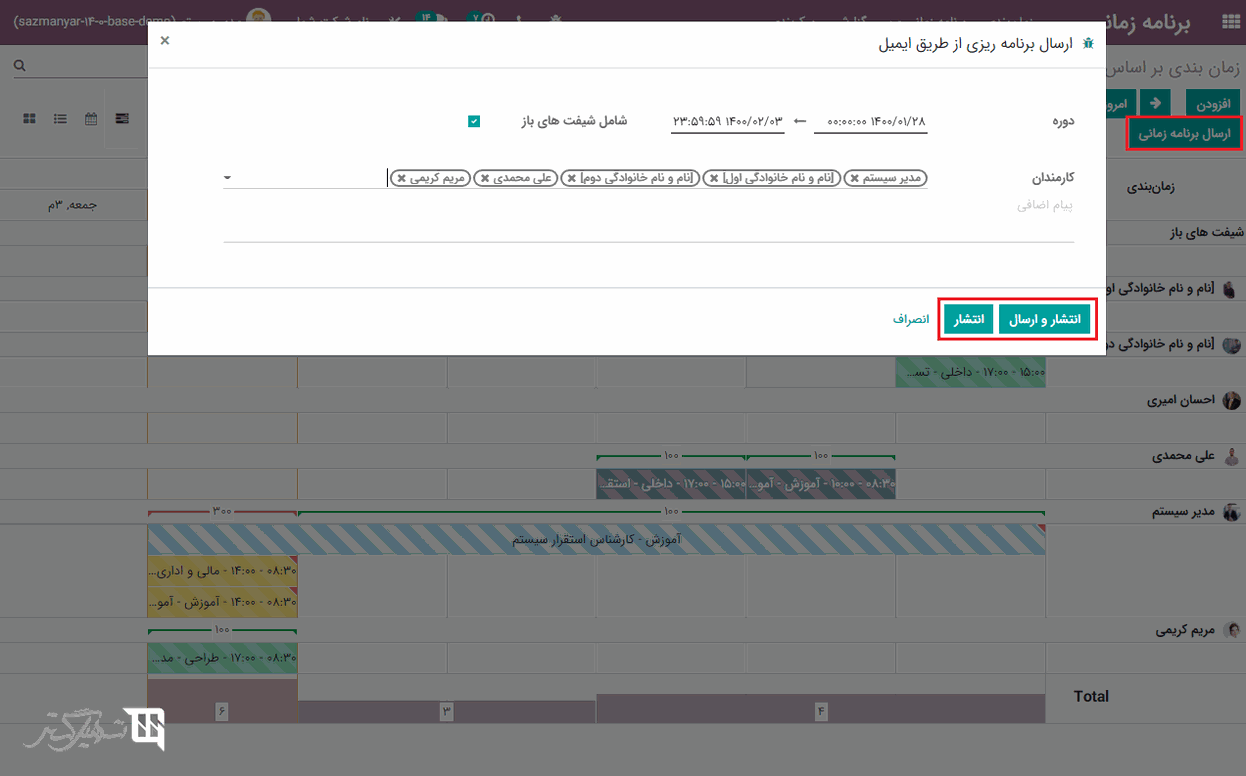
Task: Click the انتشار و ارسال button
Action: point(1044,319)
